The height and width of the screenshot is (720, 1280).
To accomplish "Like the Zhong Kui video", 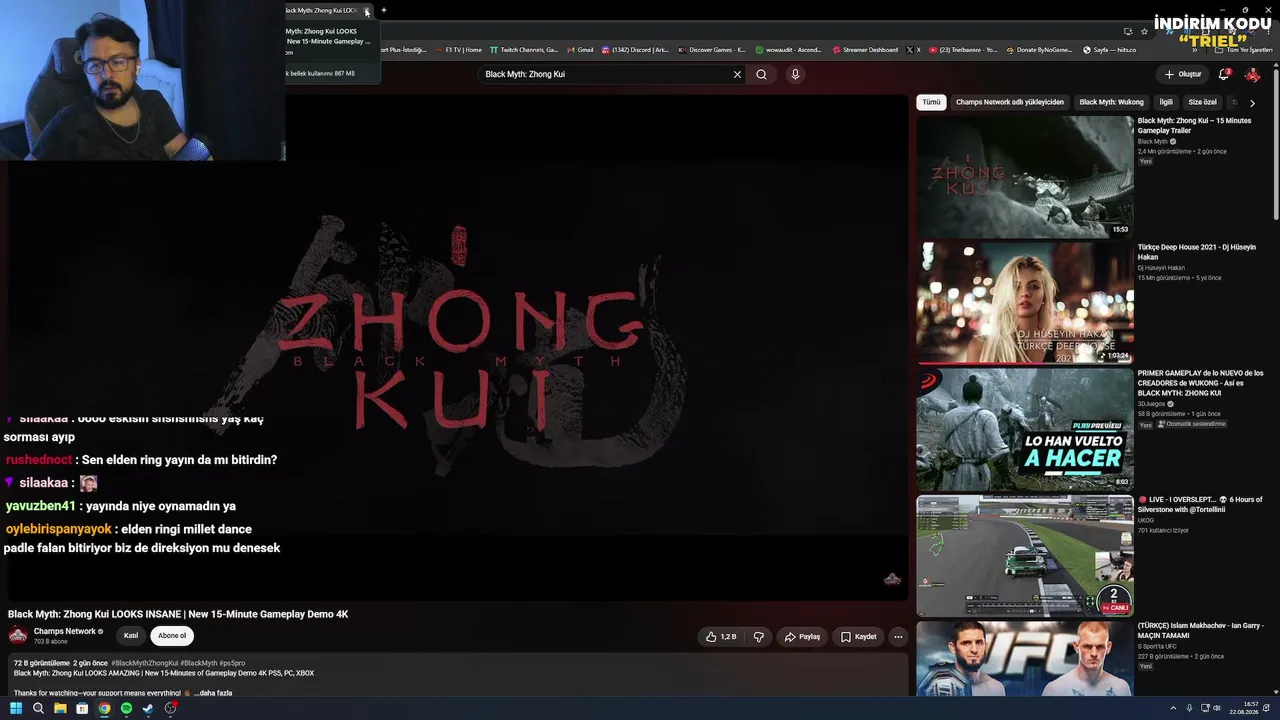I will pos(720,637).
